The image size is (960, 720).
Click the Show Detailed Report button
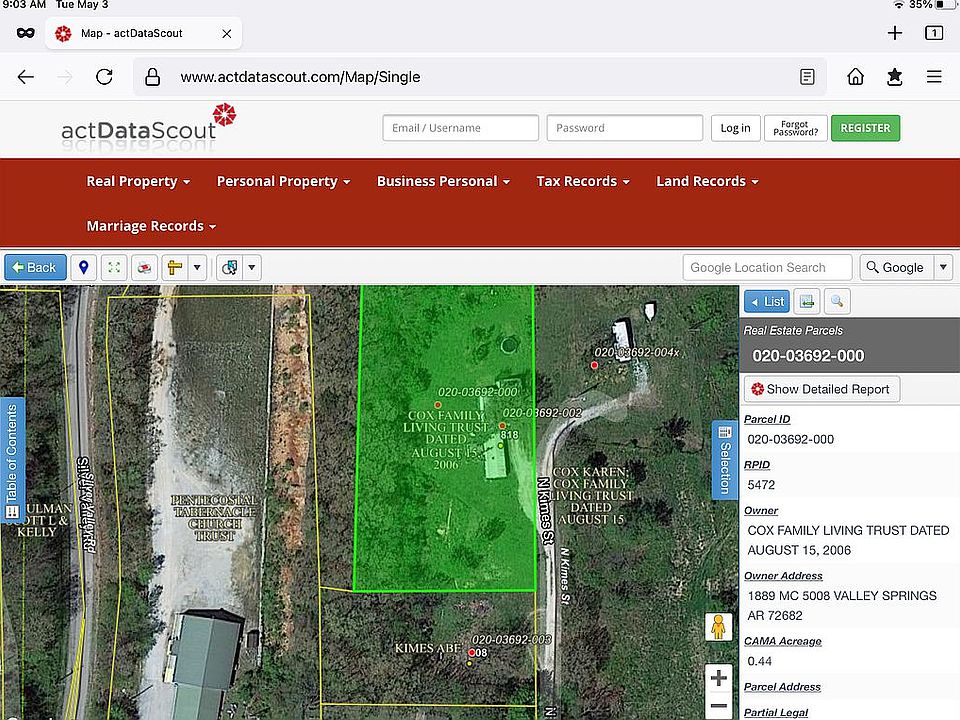coord(821,389)
